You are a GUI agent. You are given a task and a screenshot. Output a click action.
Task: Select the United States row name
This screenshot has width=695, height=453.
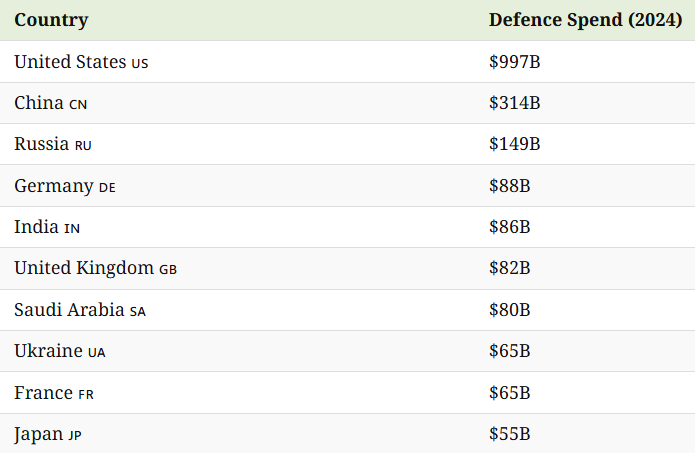[81, 62]
